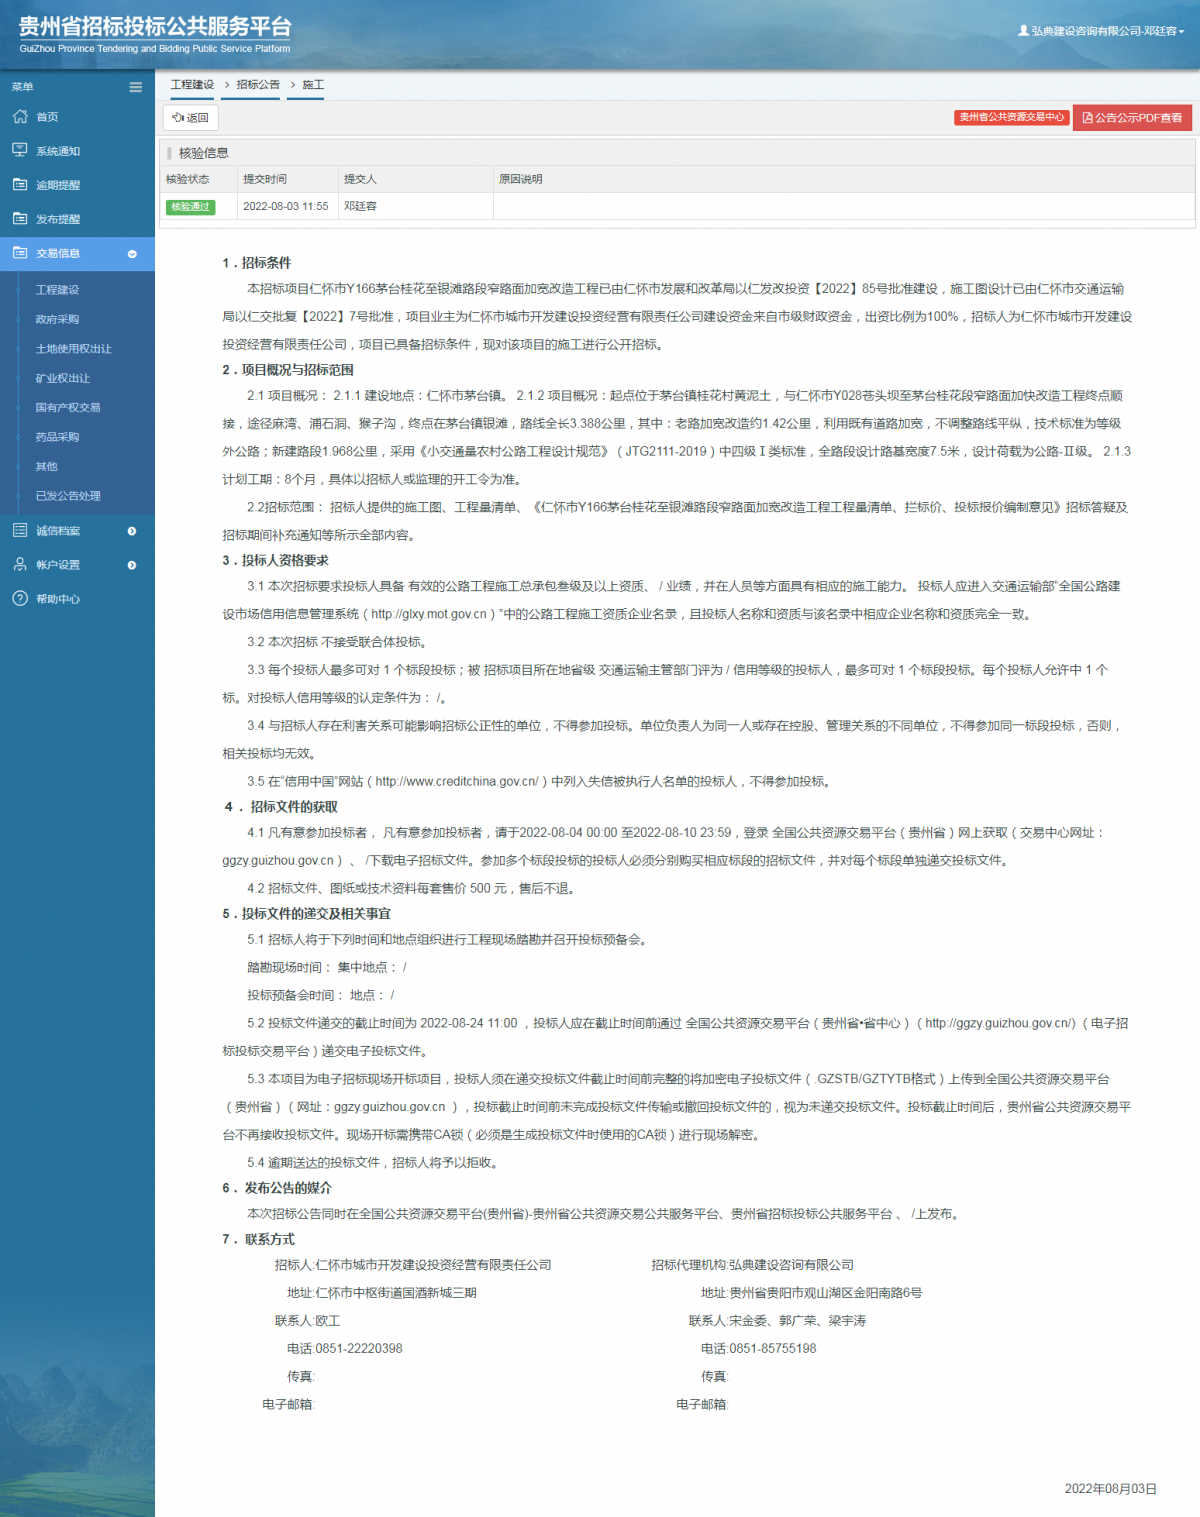Screen dimensions: 1200x1517
Task: Expand the 诚信档案 submenu arrow
Action: pyautogui.click(x=131, y=530)
